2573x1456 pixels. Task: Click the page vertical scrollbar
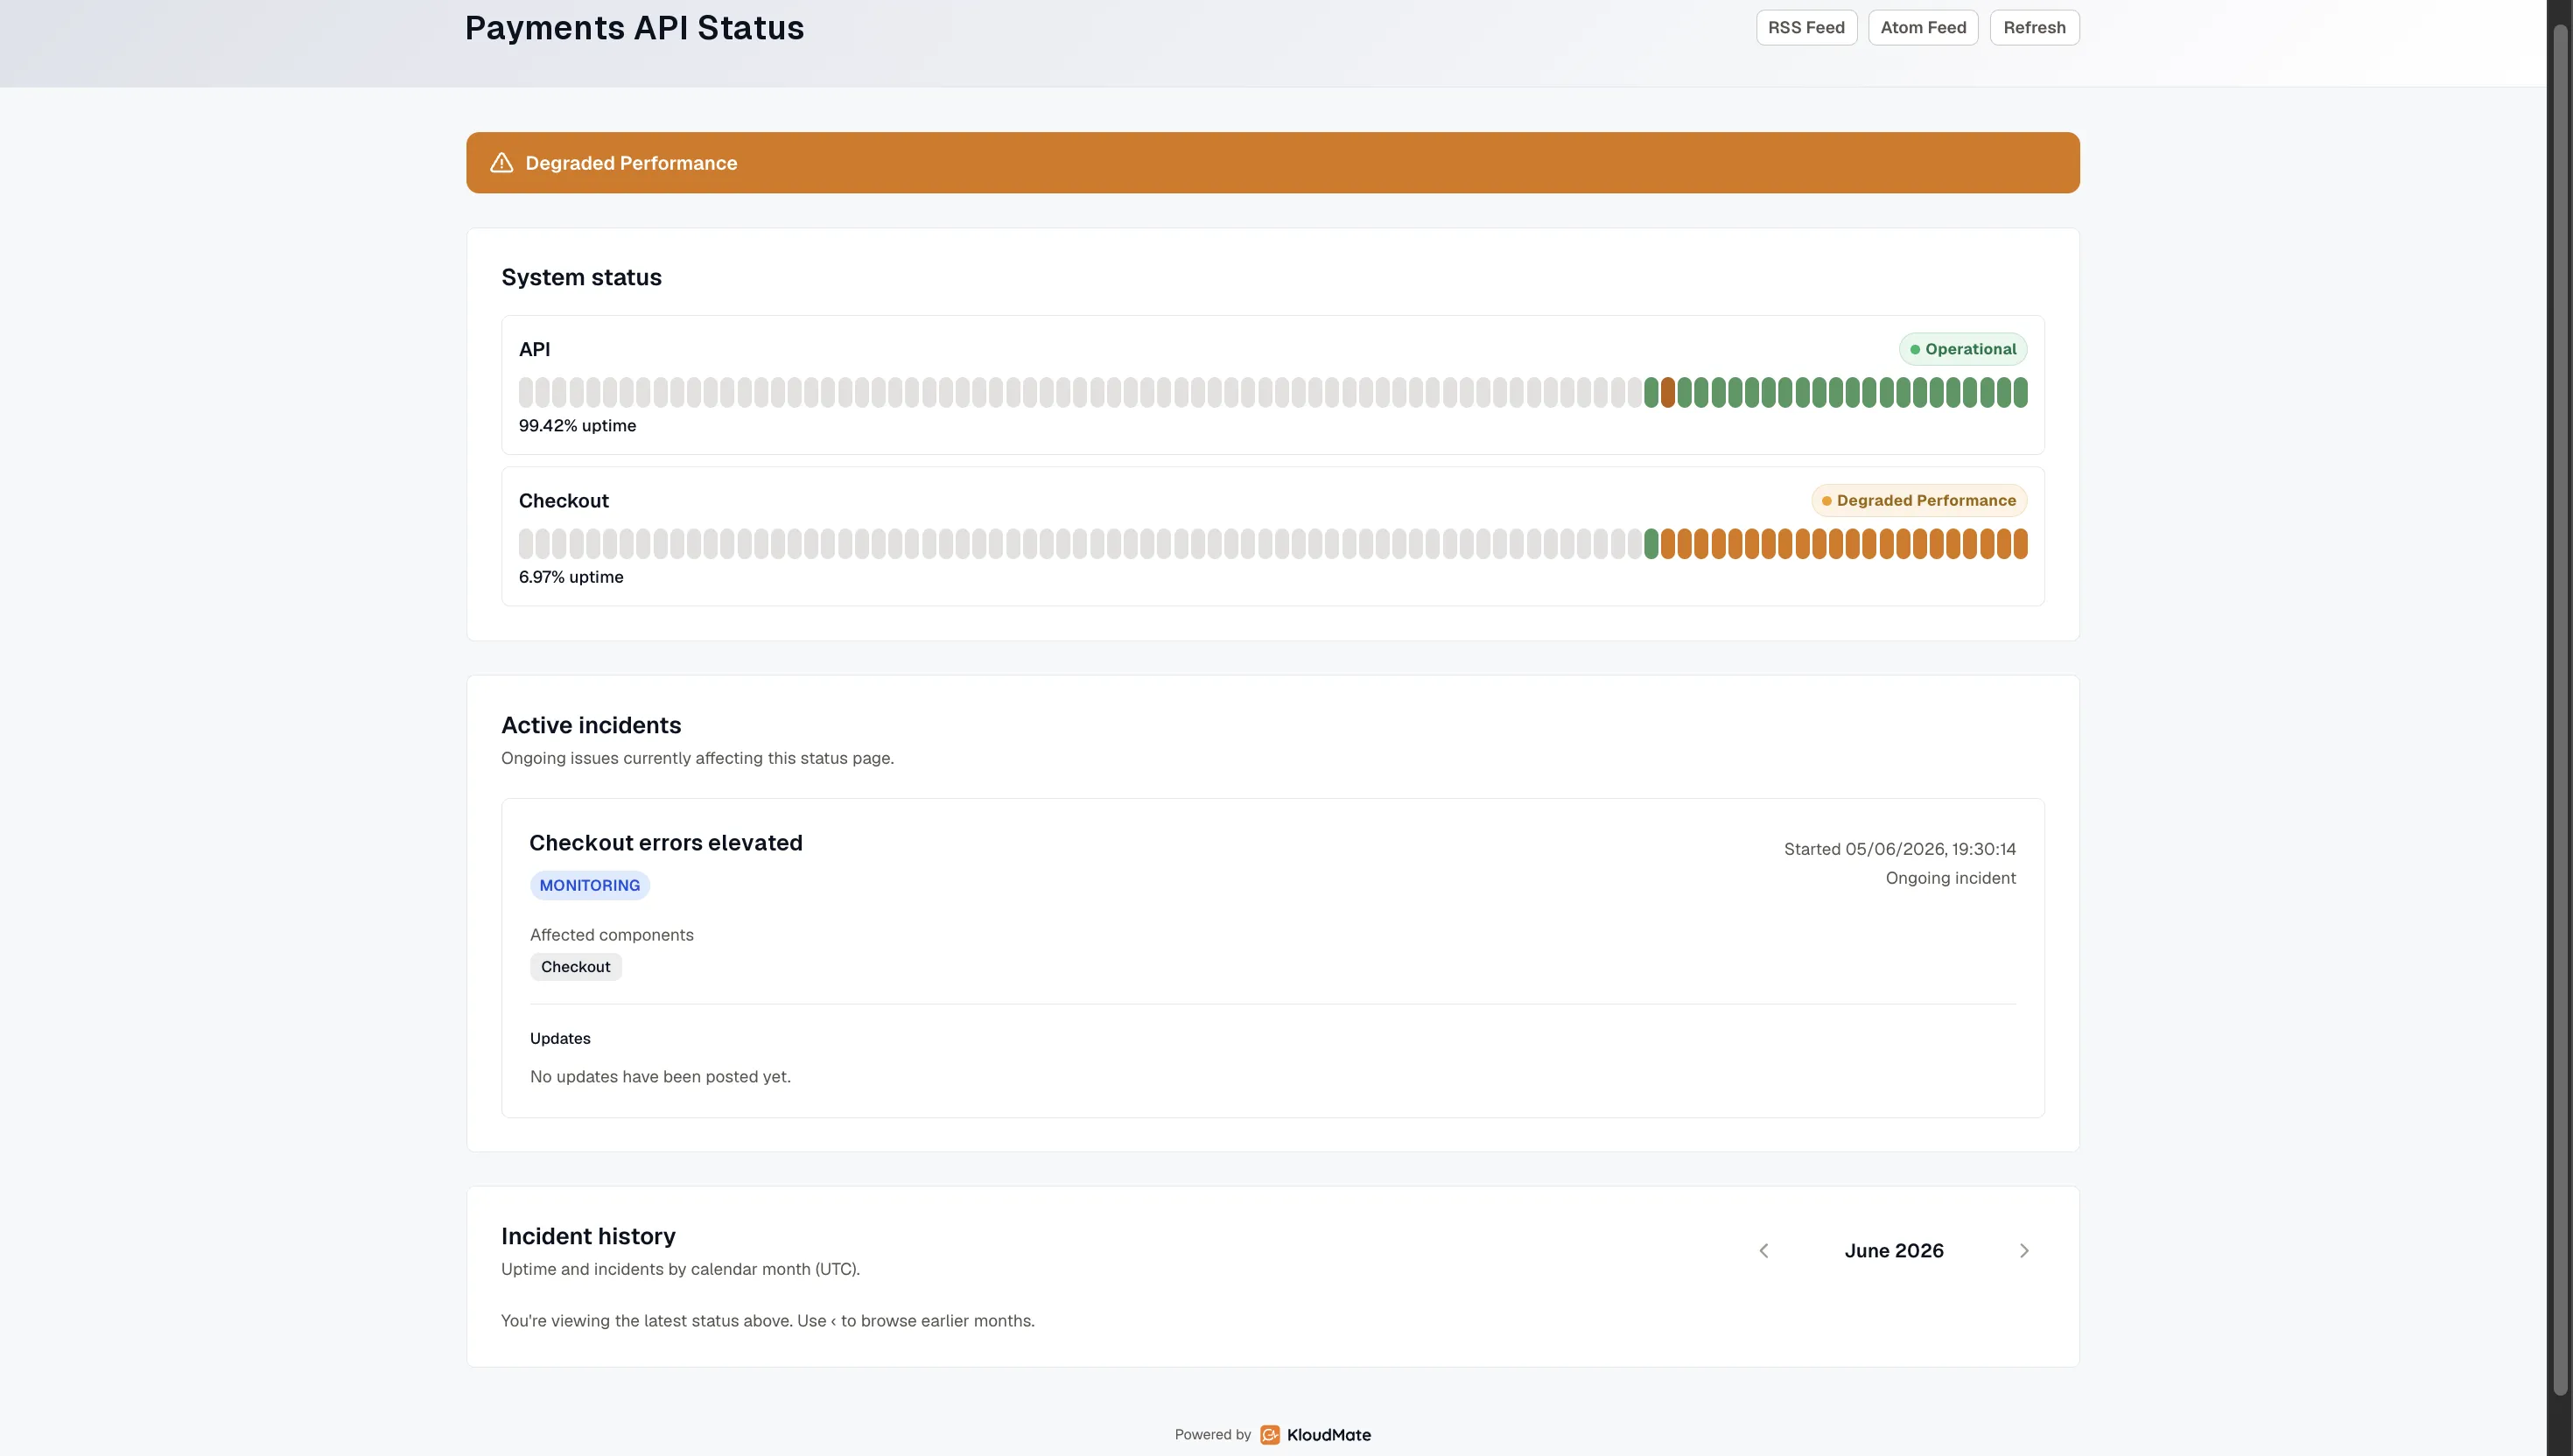click(x=2560, y=710)
